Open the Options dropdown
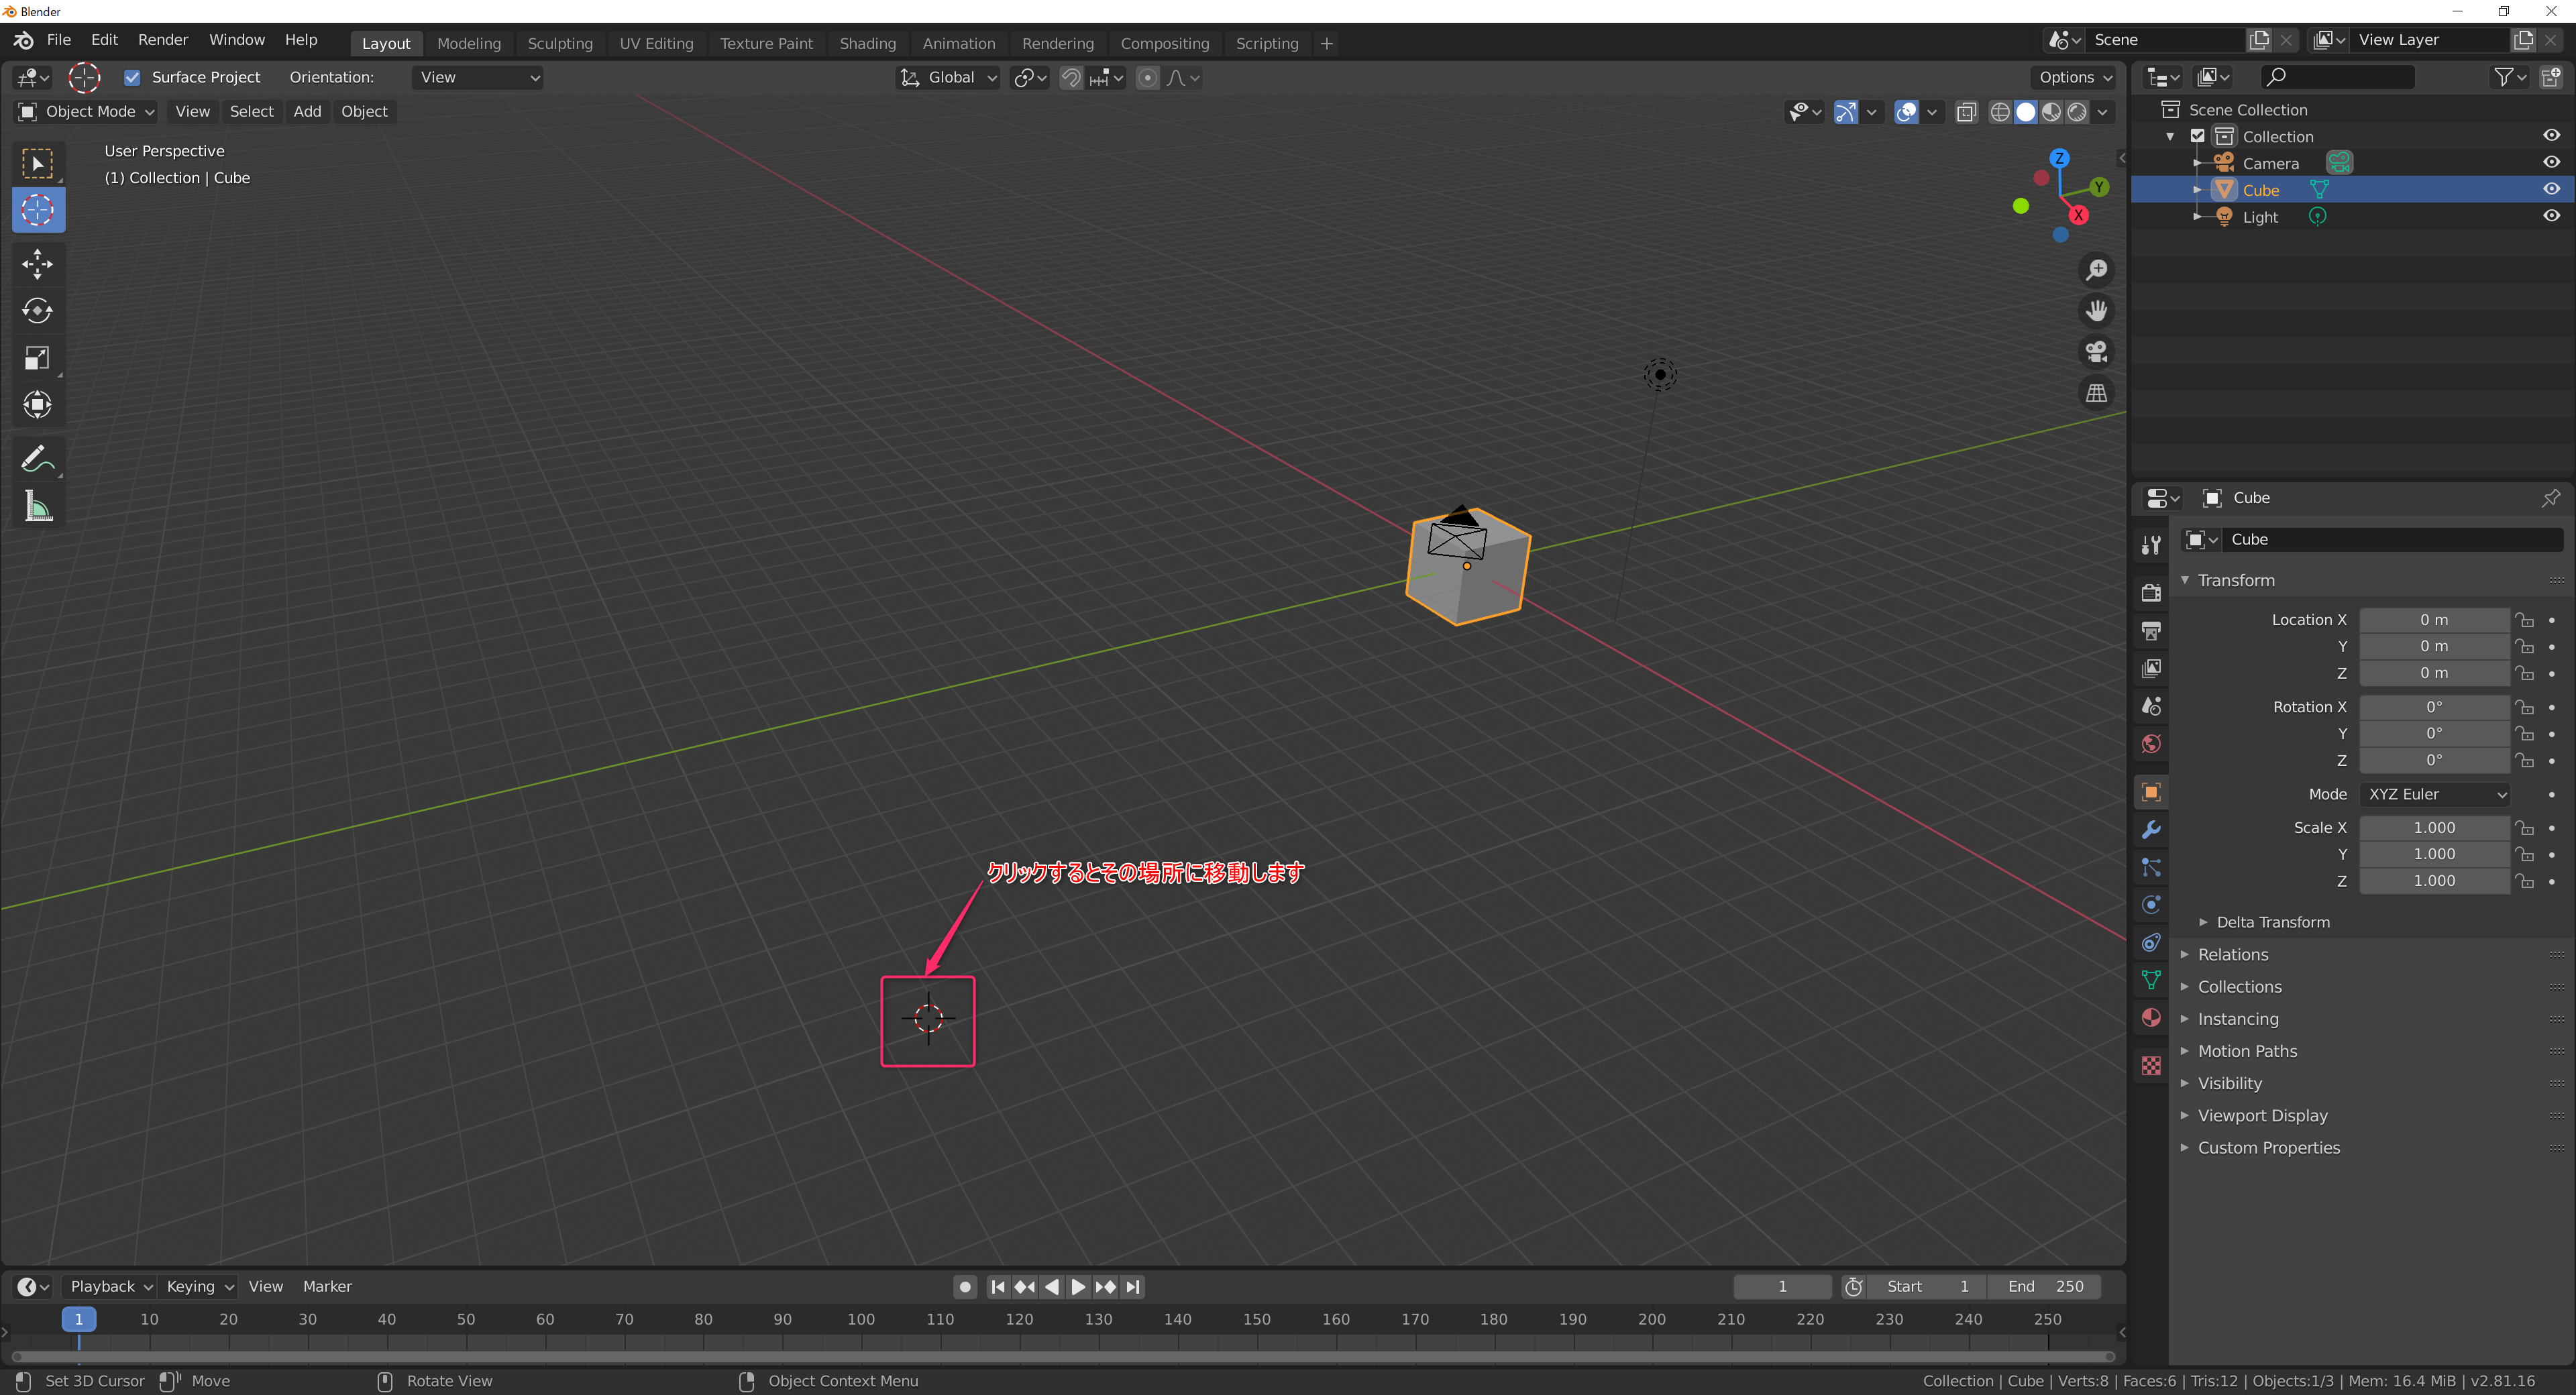Viewport: 2576px width, 1395px height. [2075, 78]
